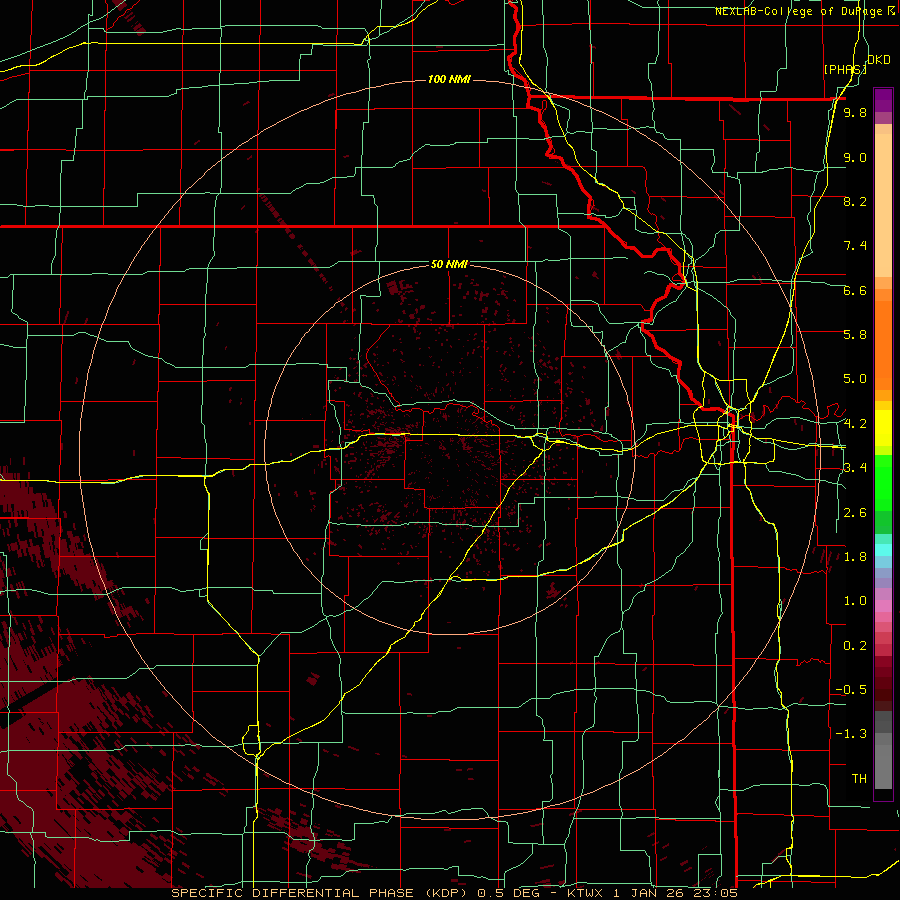Pick the cyan color bar segment near 1.8
Screen dimensions: 900x900
click(x=883, y=549)
